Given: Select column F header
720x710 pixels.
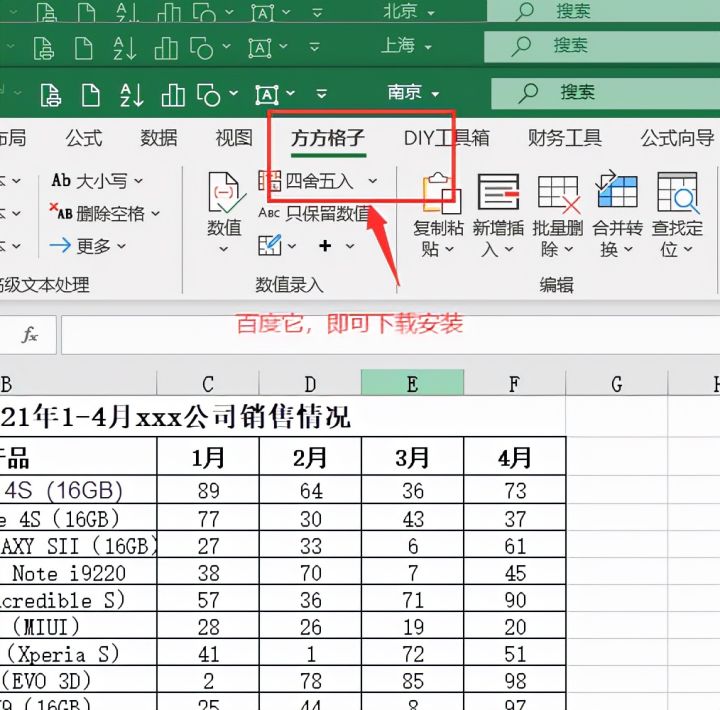Looking at the screenshot, I should coord(515,383).
